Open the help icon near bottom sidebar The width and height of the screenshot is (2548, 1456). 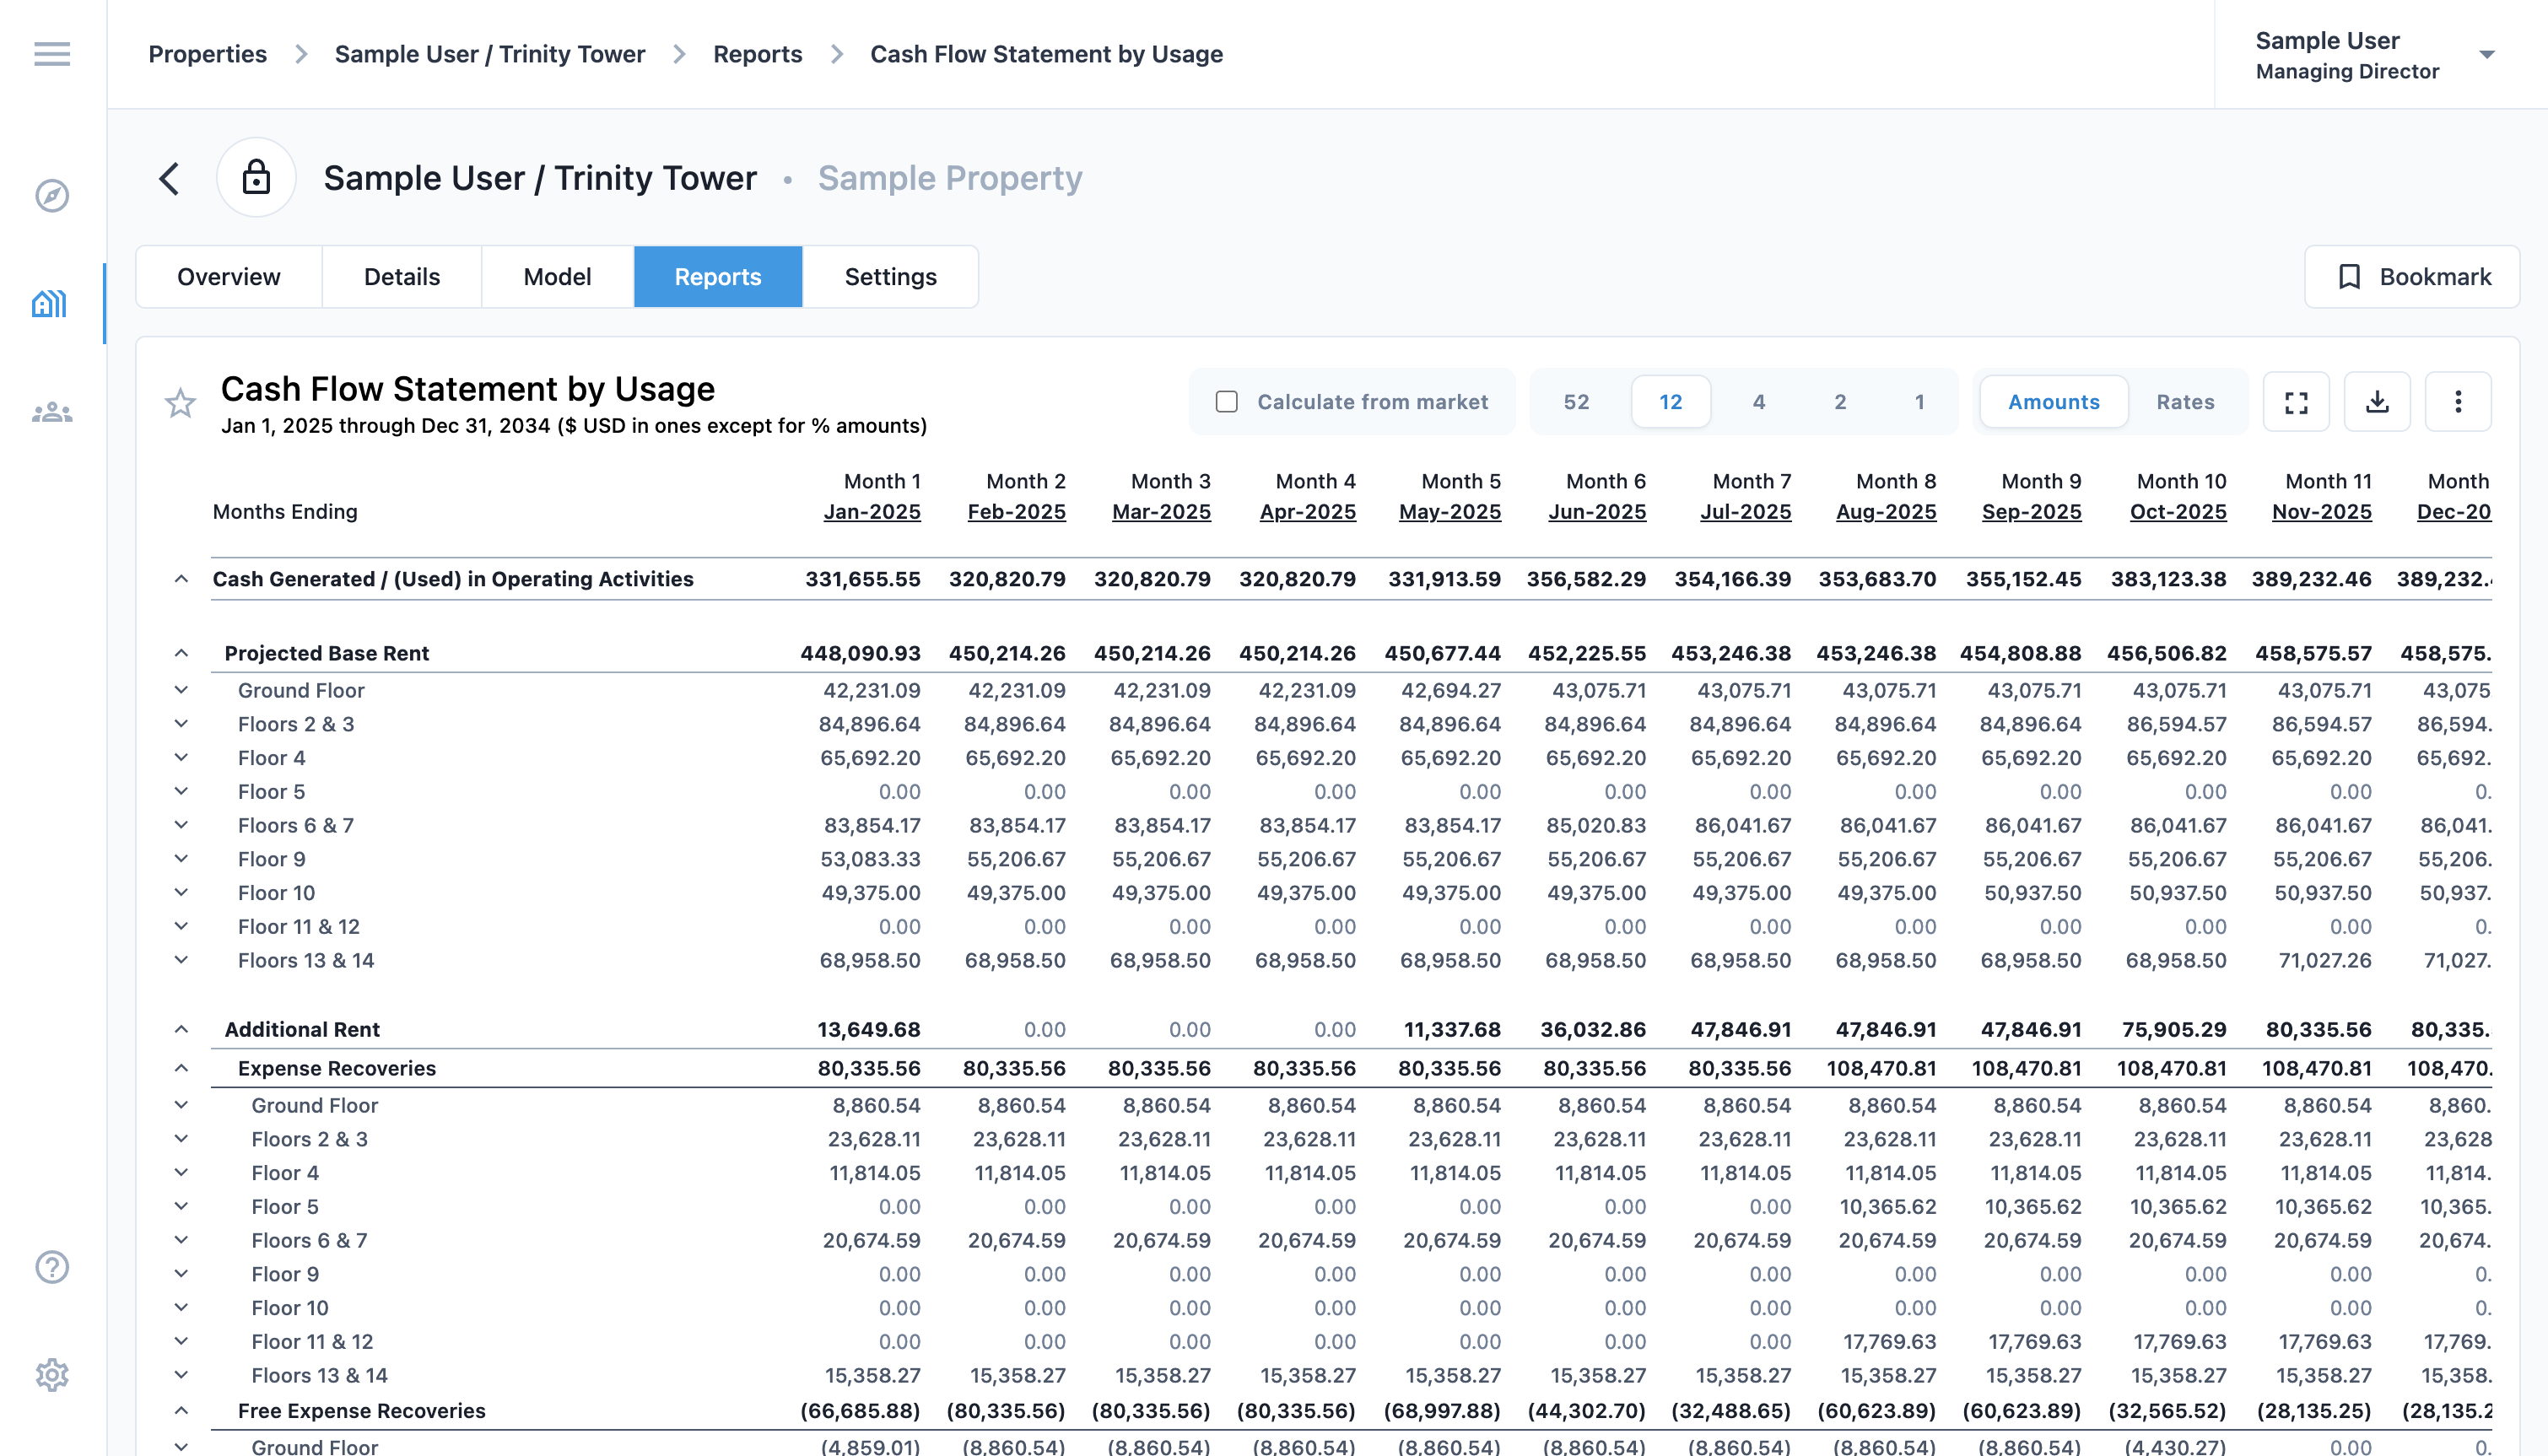click(x=51, y=1266)
